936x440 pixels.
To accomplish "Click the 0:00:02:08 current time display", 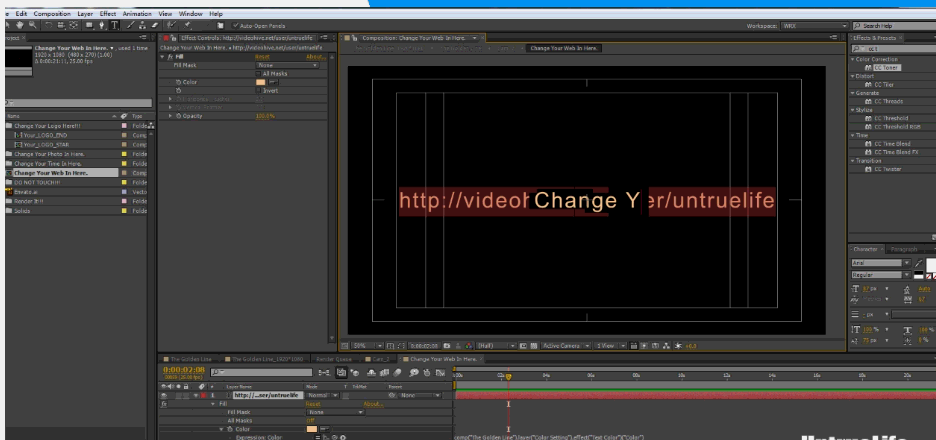I will click(x=184, y=370).
